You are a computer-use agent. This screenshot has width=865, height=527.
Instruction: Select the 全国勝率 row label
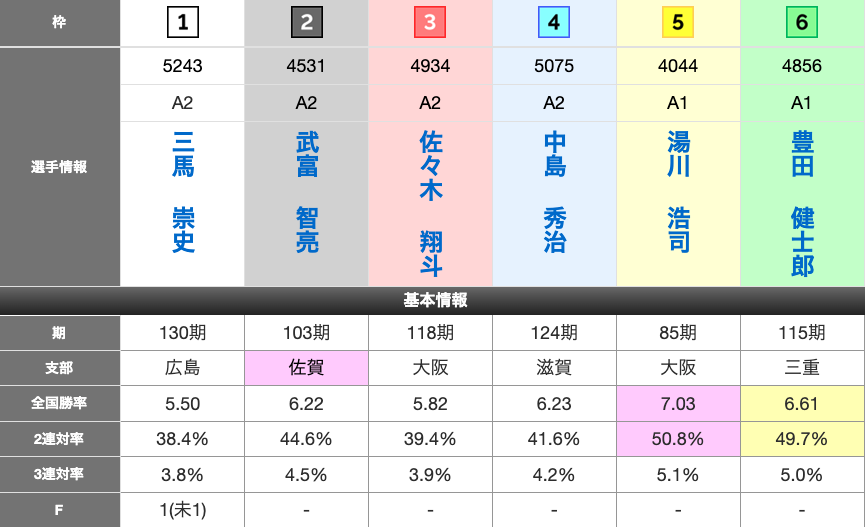click(x=59, y=403)
